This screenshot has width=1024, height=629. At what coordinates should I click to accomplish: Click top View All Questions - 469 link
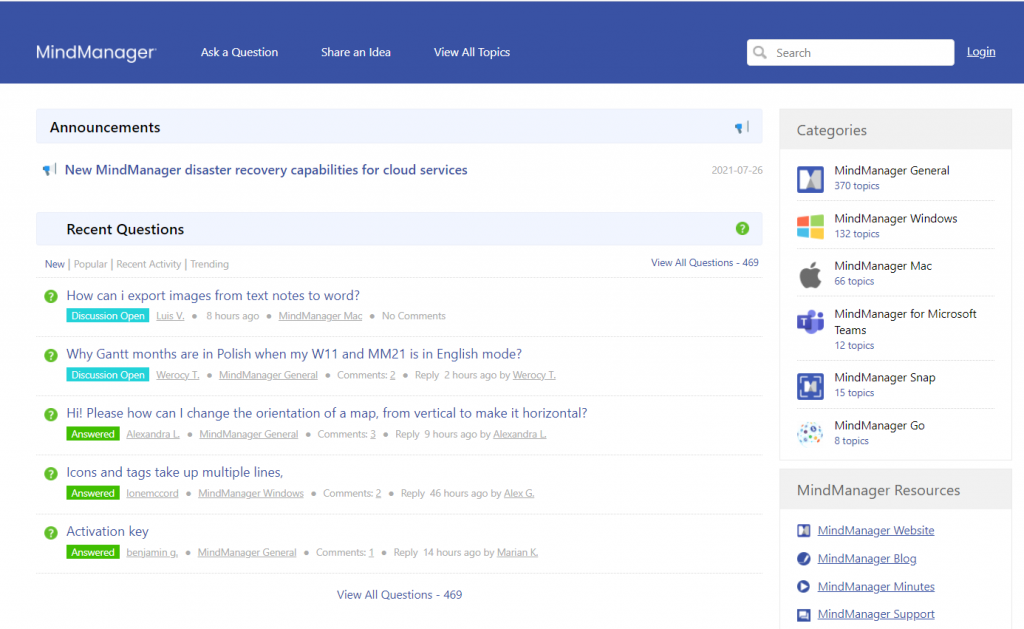(705, 263)
